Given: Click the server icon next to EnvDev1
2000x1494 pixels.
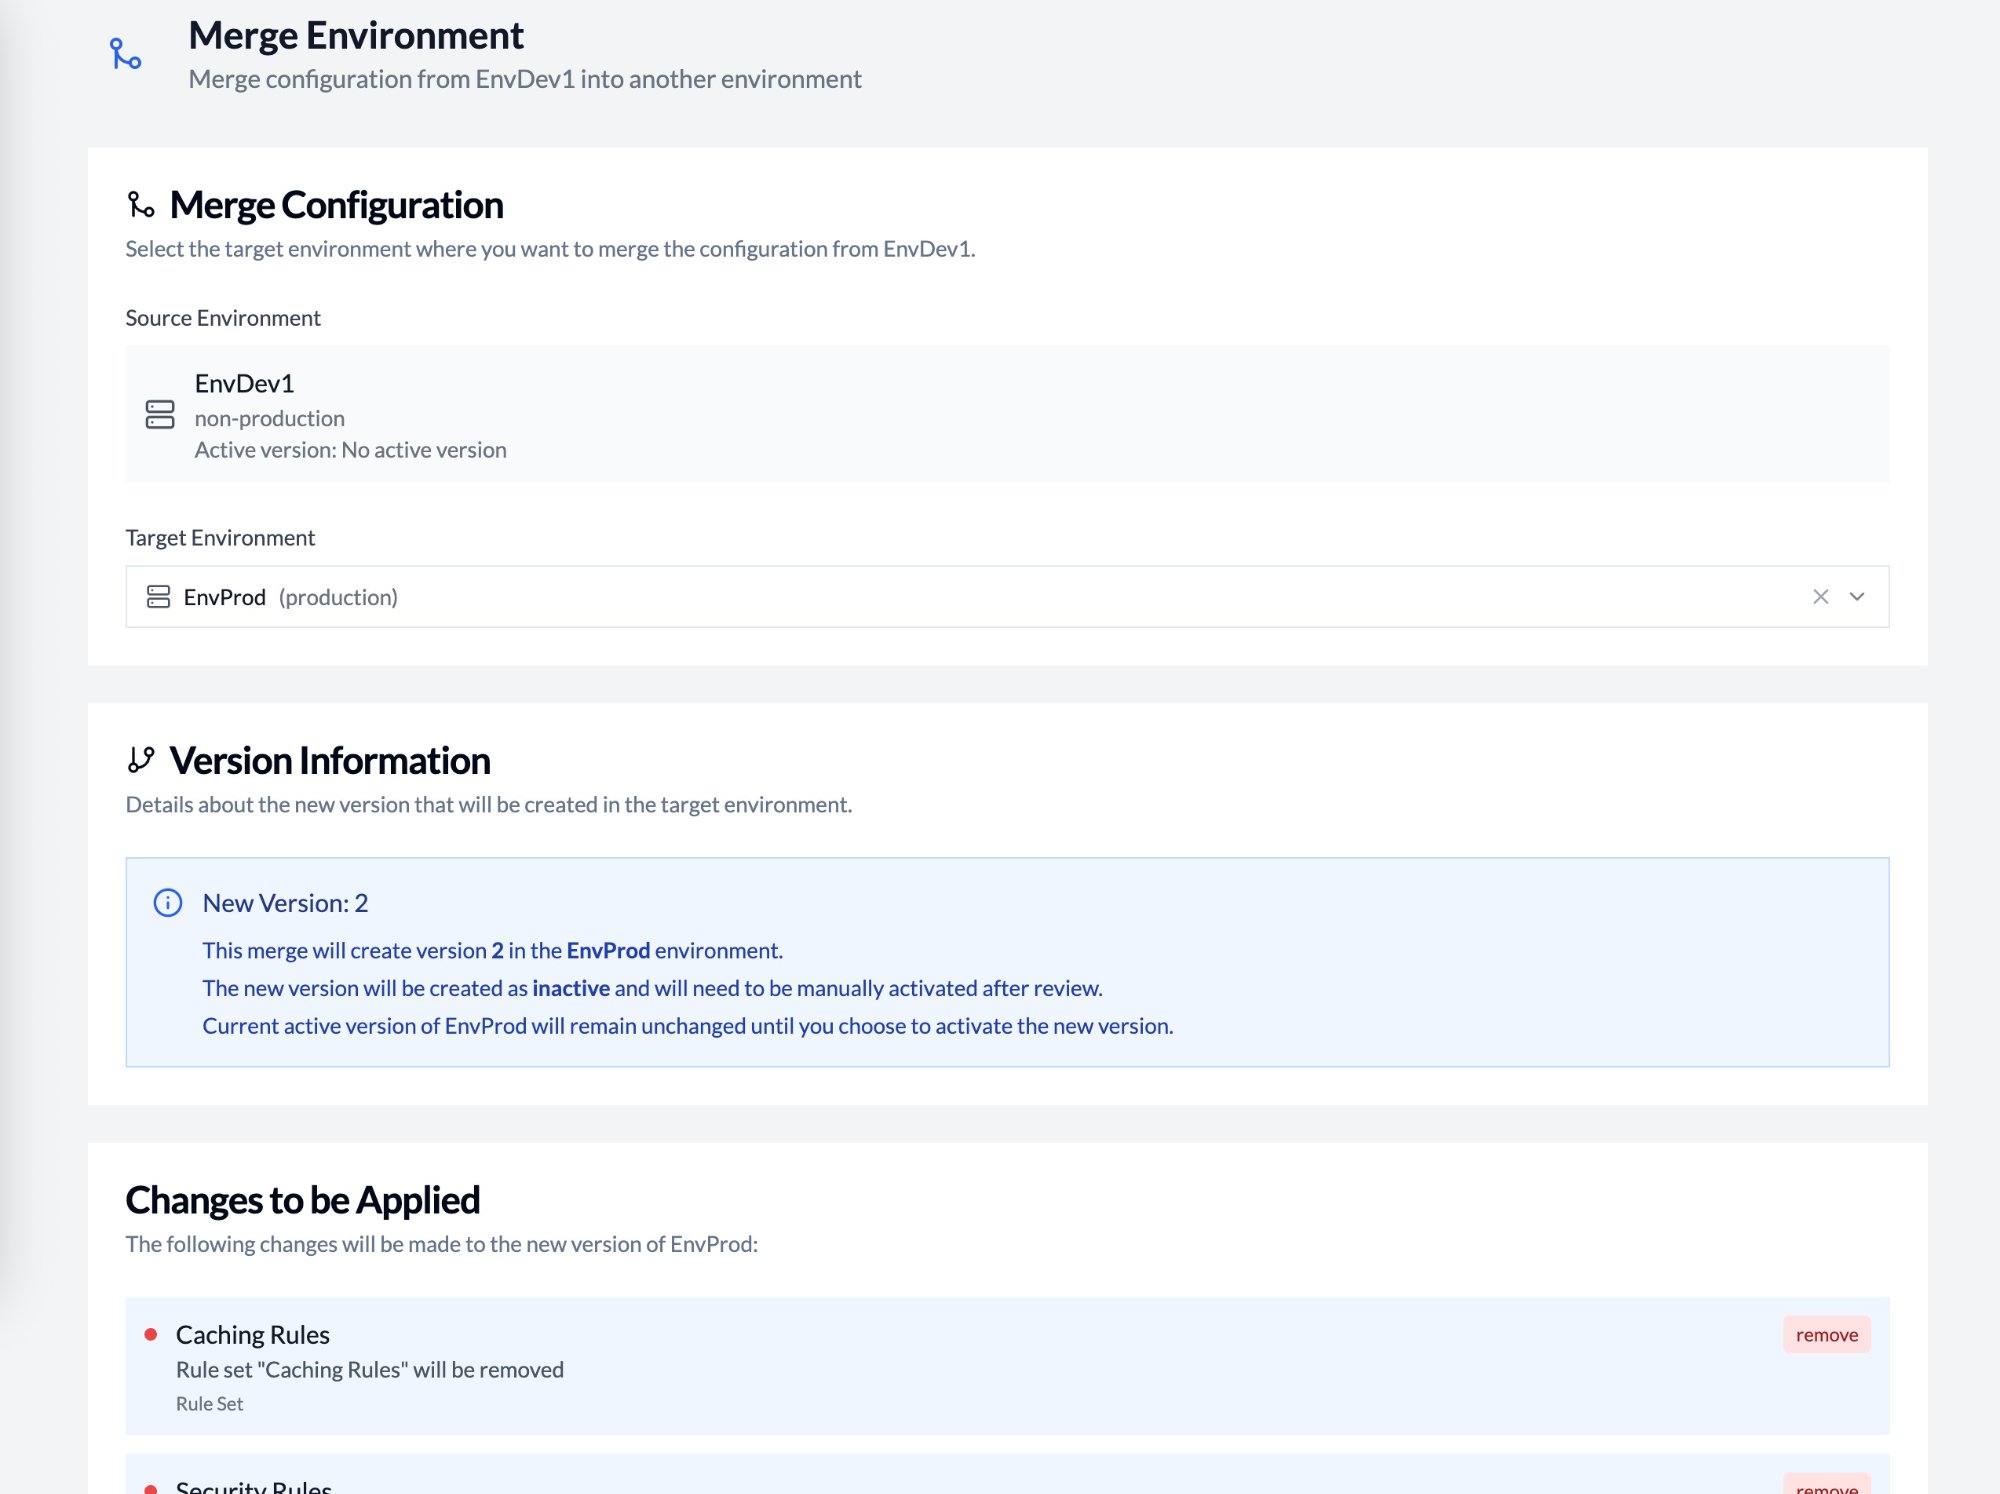Looking at the screenshot, I should point(159,415).
